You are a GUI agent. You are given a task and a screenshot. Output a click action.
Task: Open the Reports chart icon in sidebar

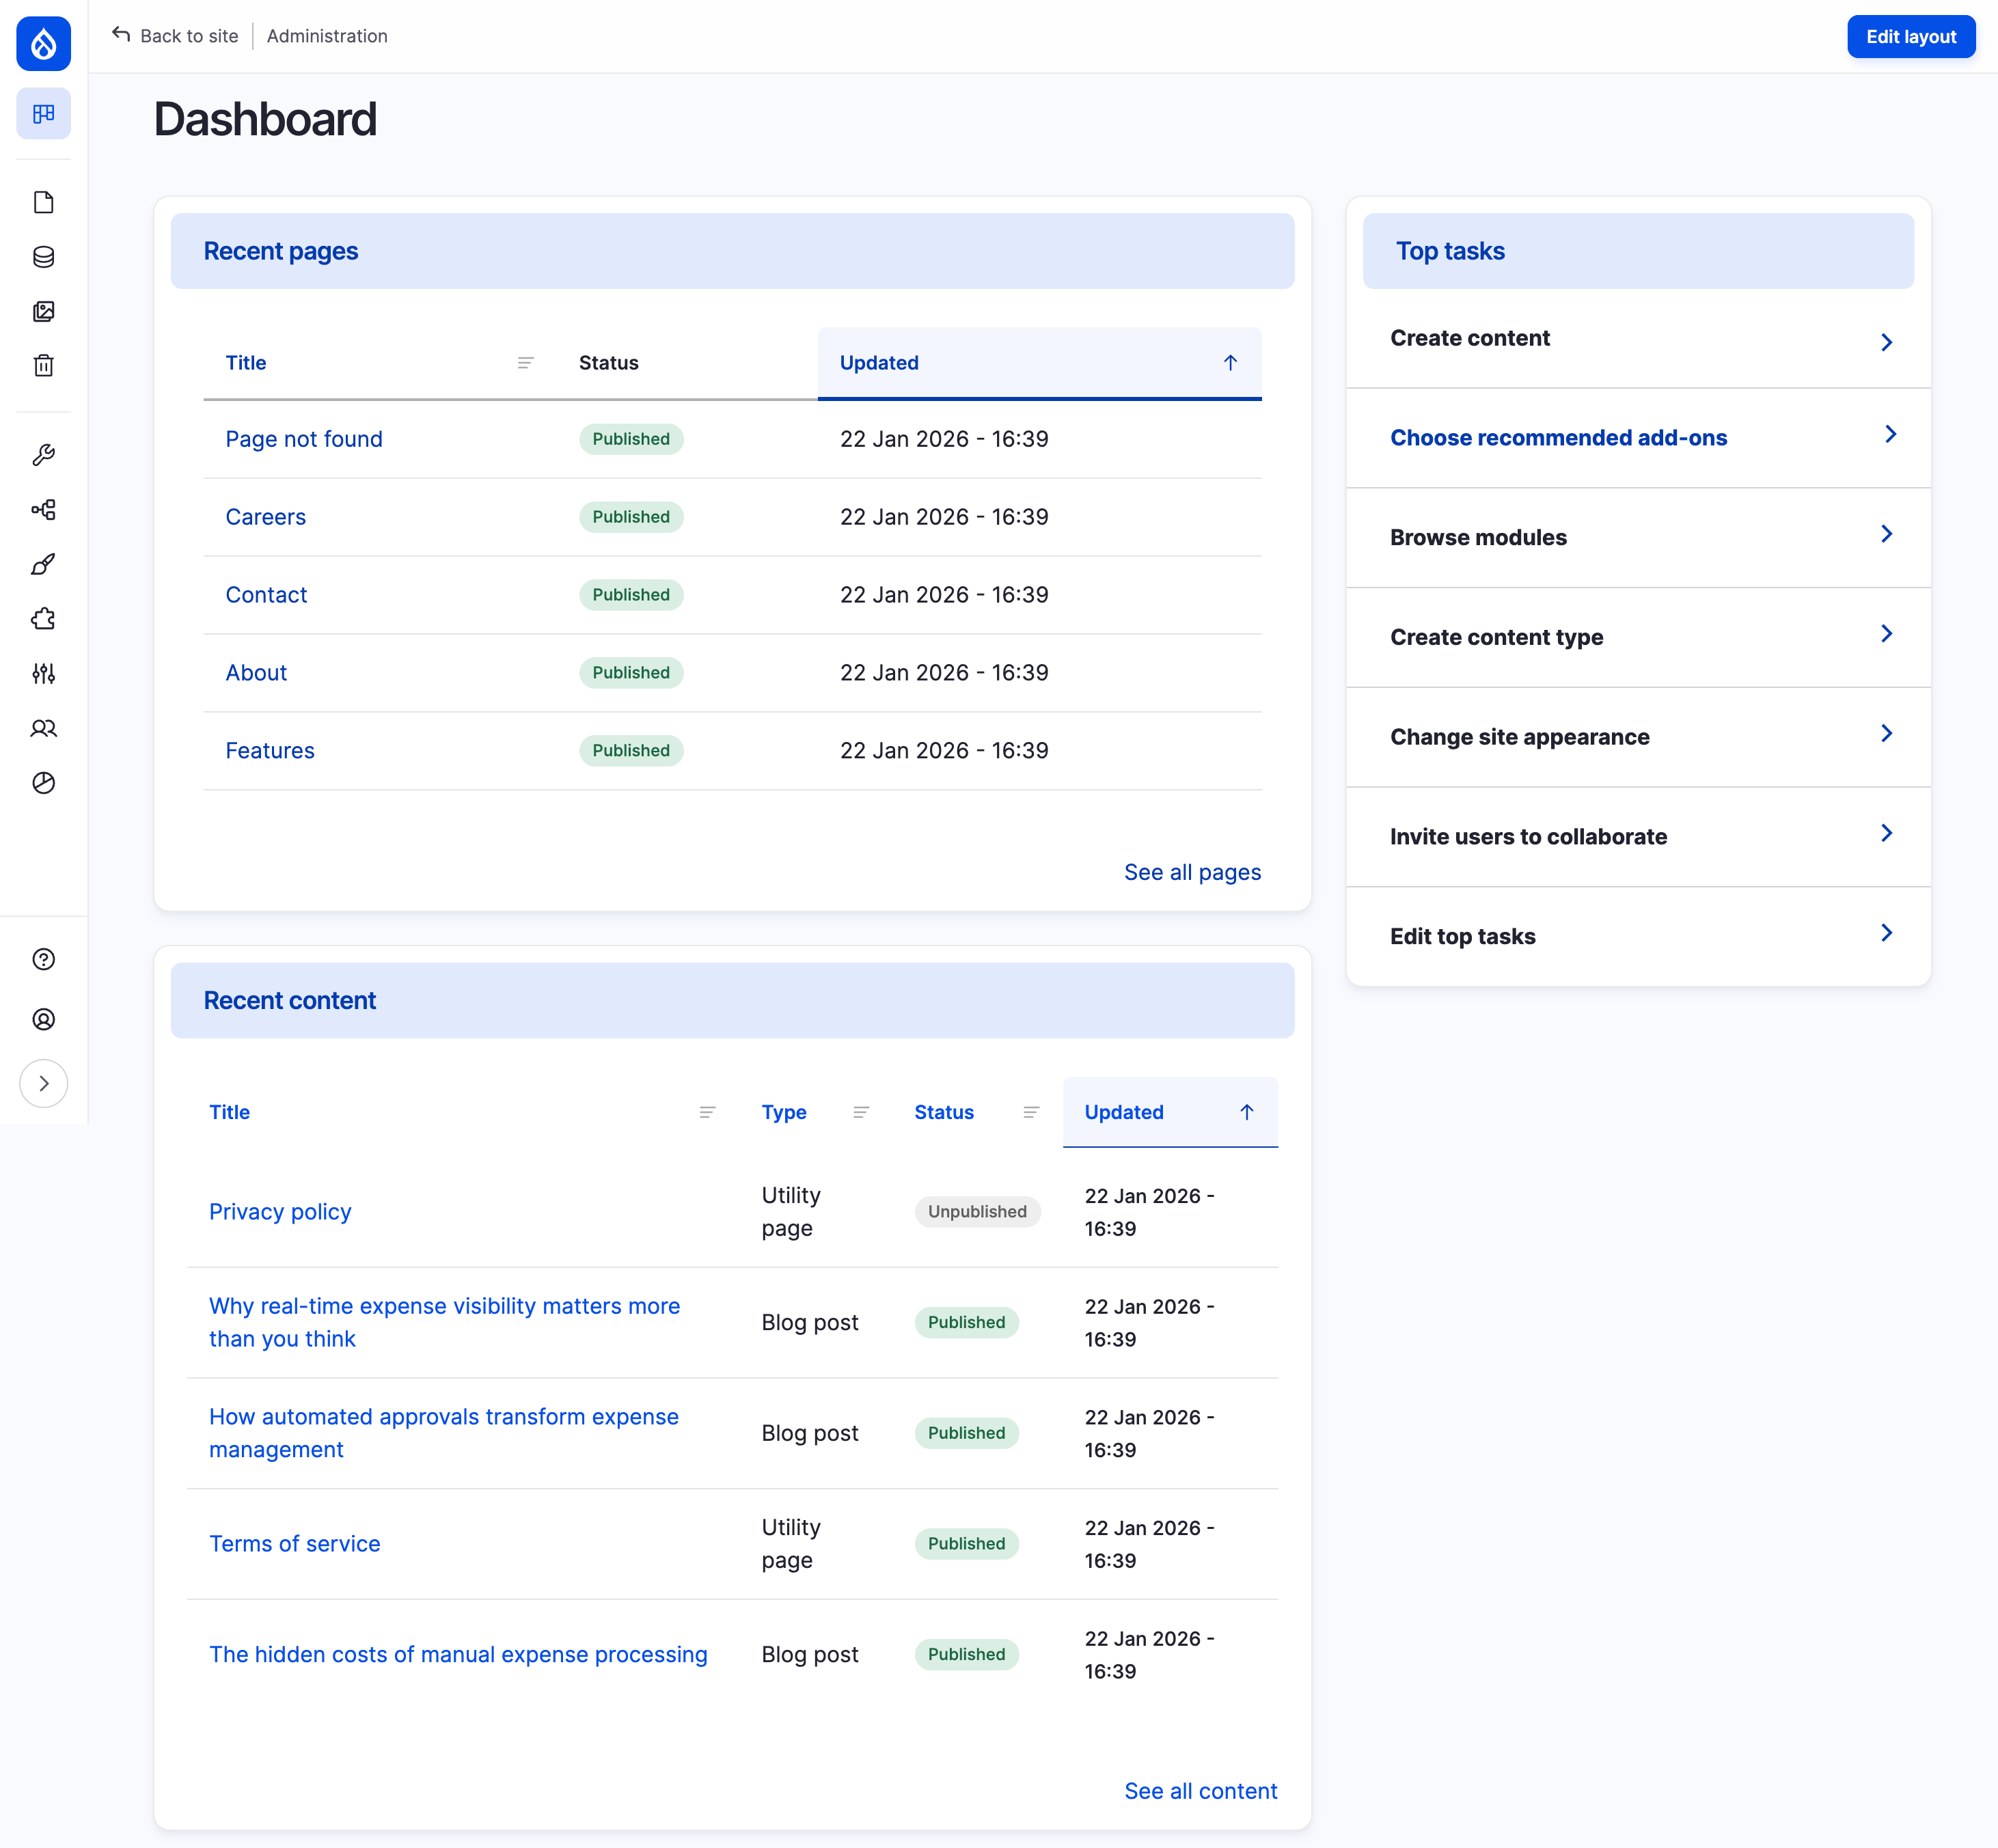point(43,783)
